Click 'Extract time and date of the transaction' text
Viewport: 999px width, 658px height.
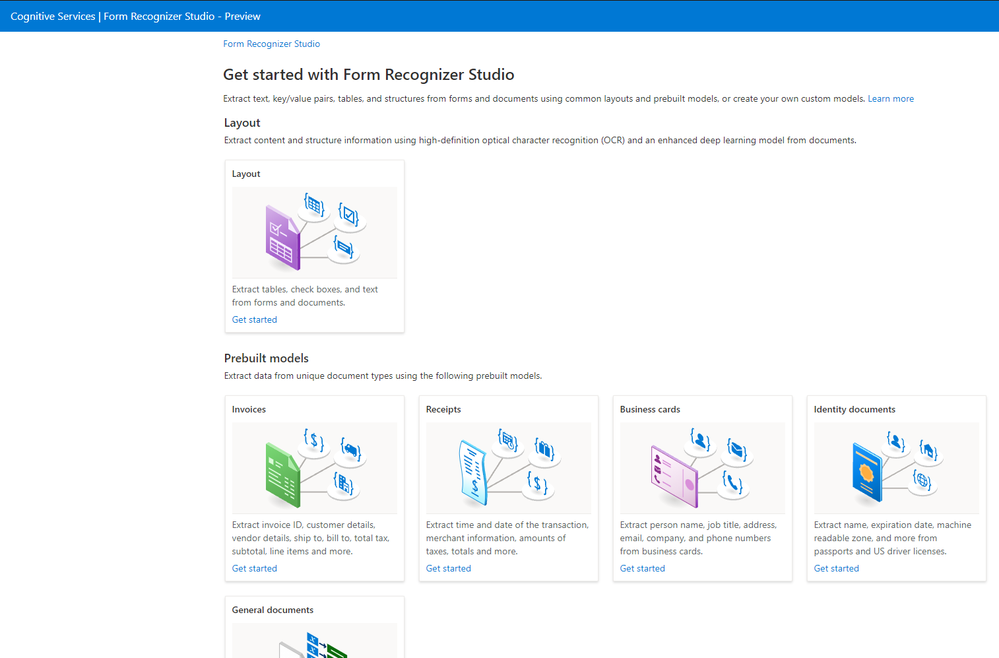click(507, 538)
